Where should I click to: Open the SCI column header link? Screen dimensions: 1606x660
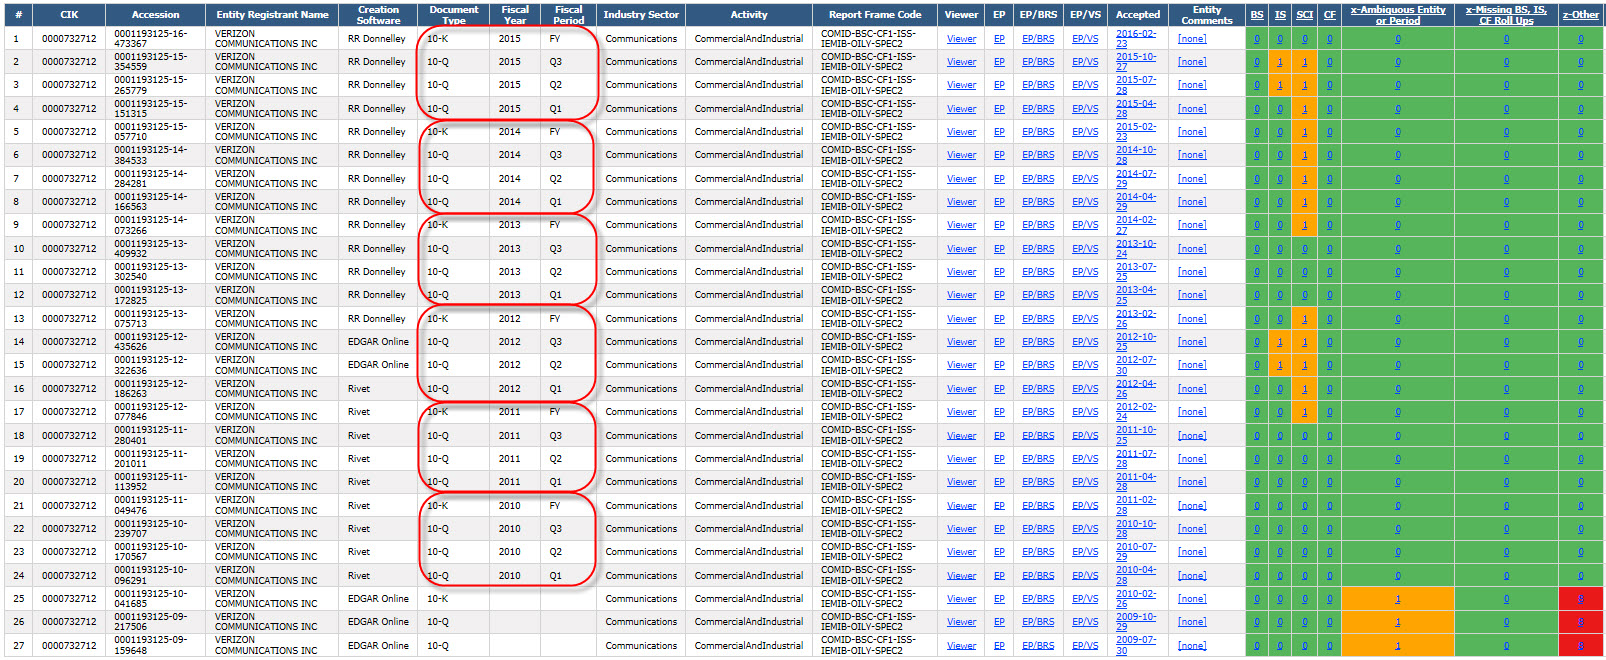[x=1305, y=15]
